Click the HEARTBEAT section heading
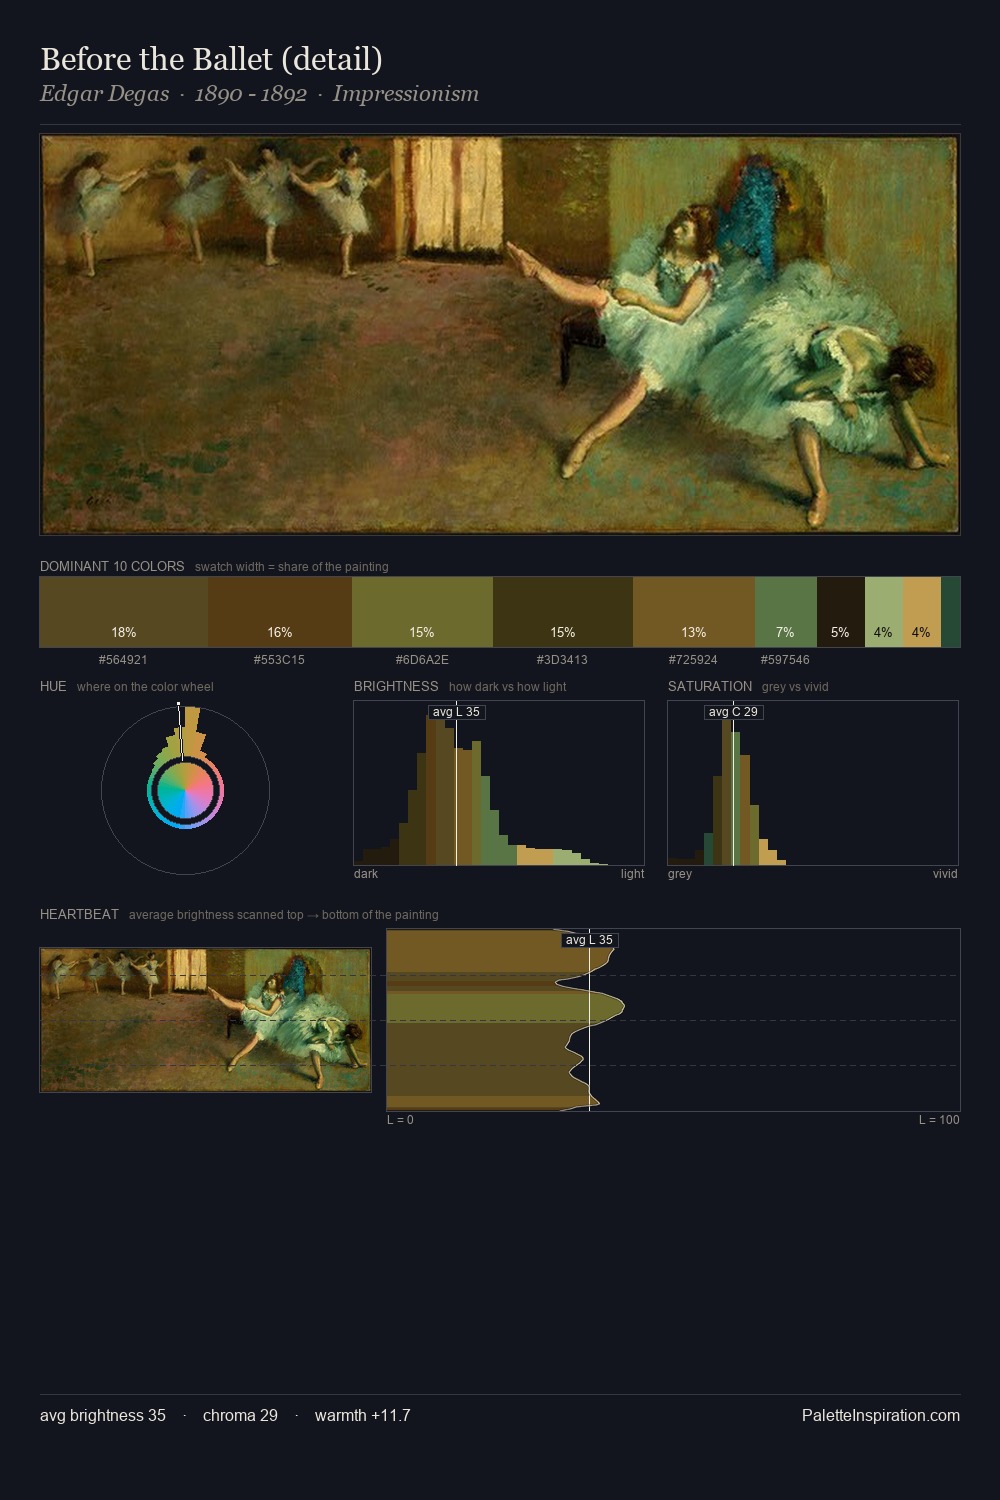Image resolution: width=1000 pixels, height=1500 pixels. pyautogui.click(x=79, y=914)
